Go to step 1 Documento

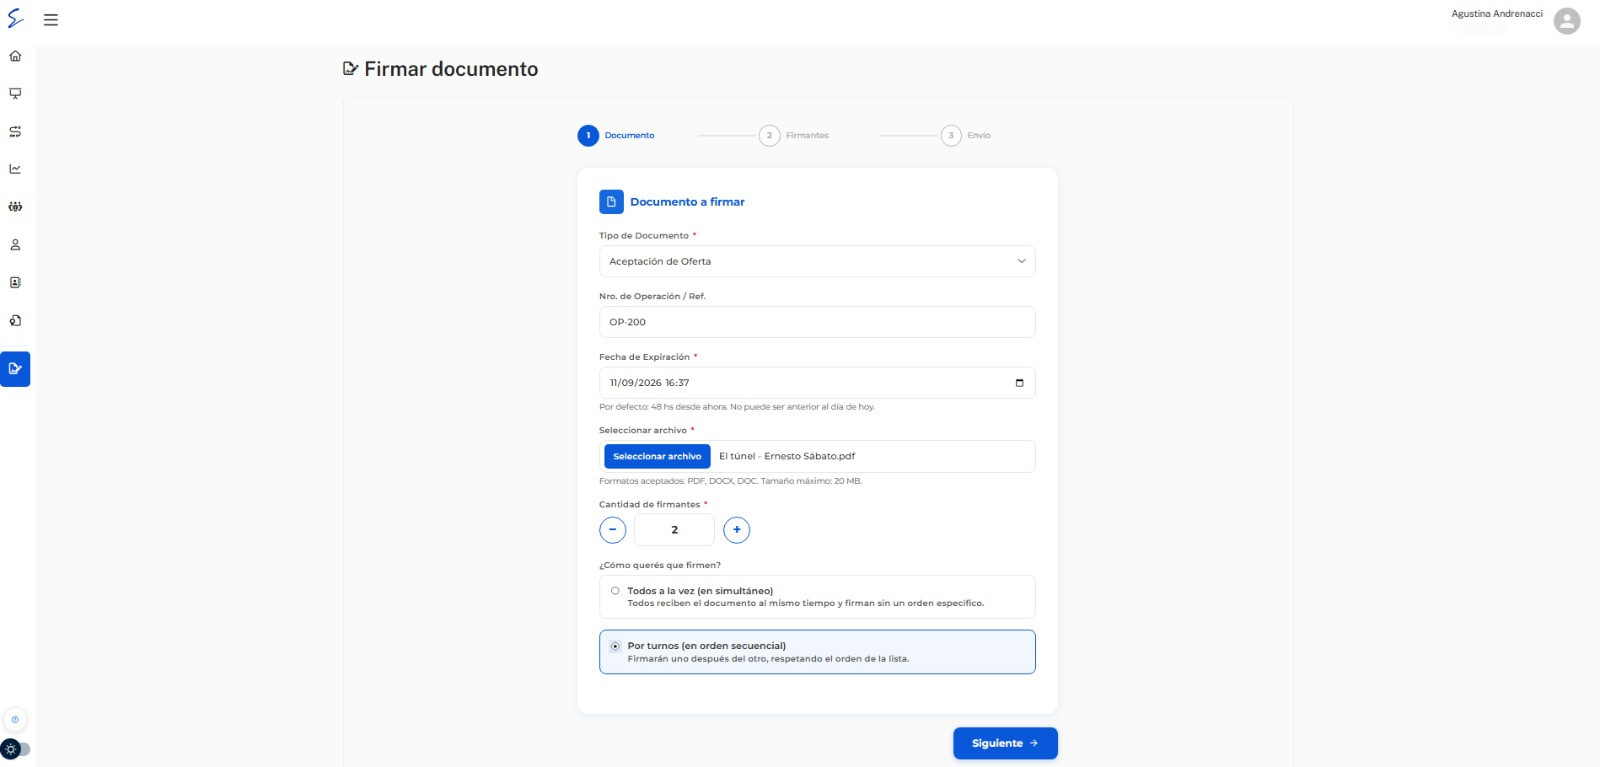616,135
